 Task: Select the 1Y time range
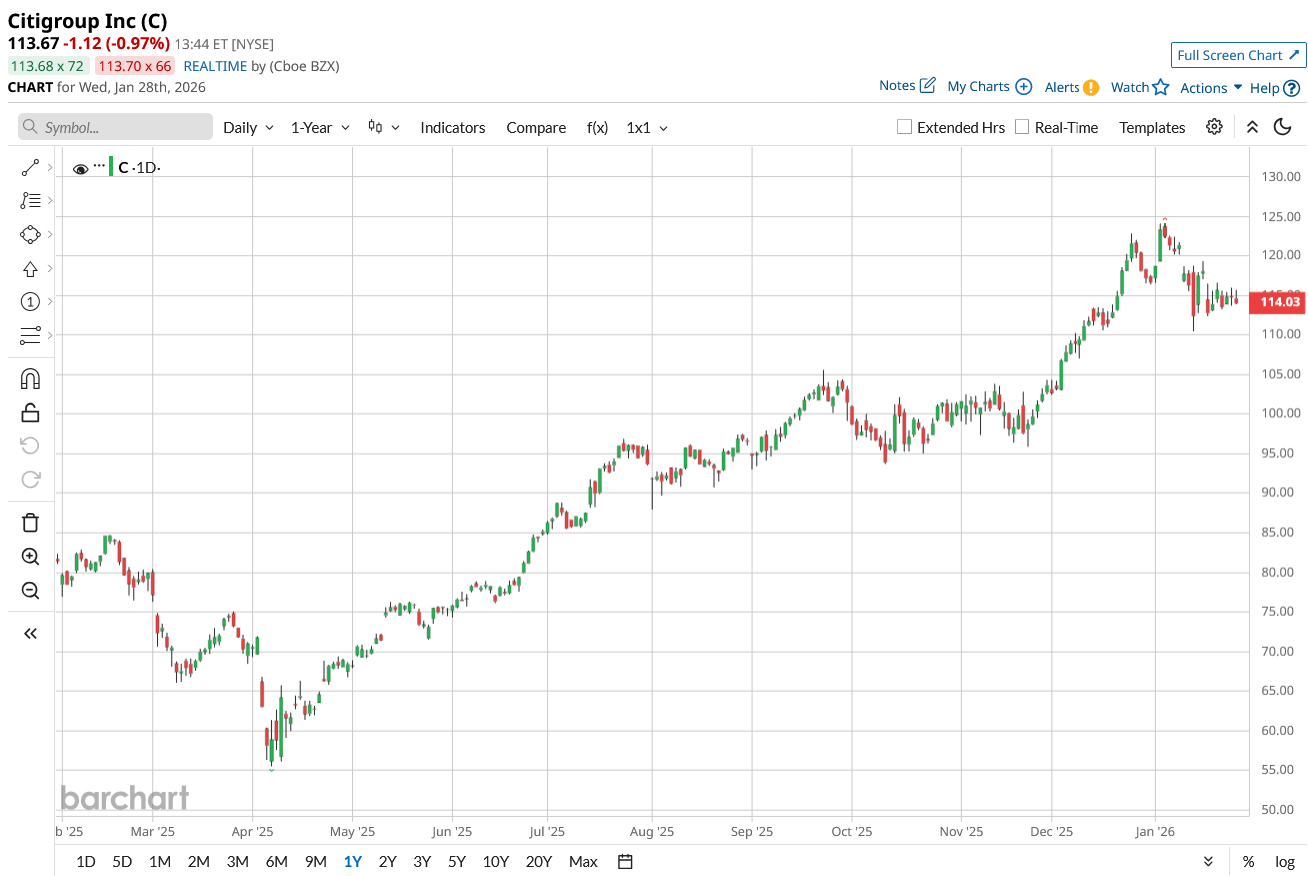[353, 862]
